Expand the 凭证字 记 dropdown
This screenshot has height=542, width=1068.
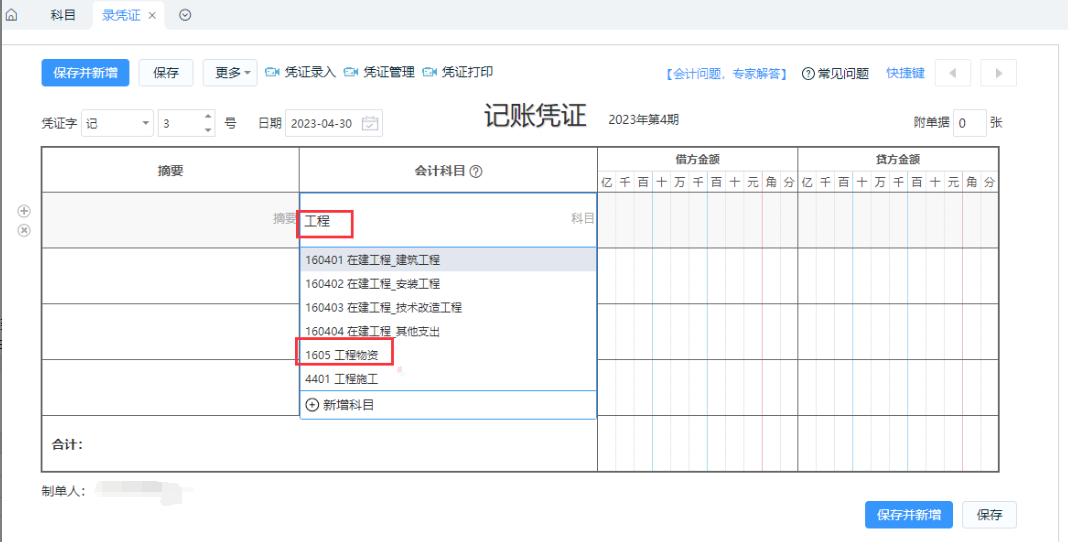point(146,124)
